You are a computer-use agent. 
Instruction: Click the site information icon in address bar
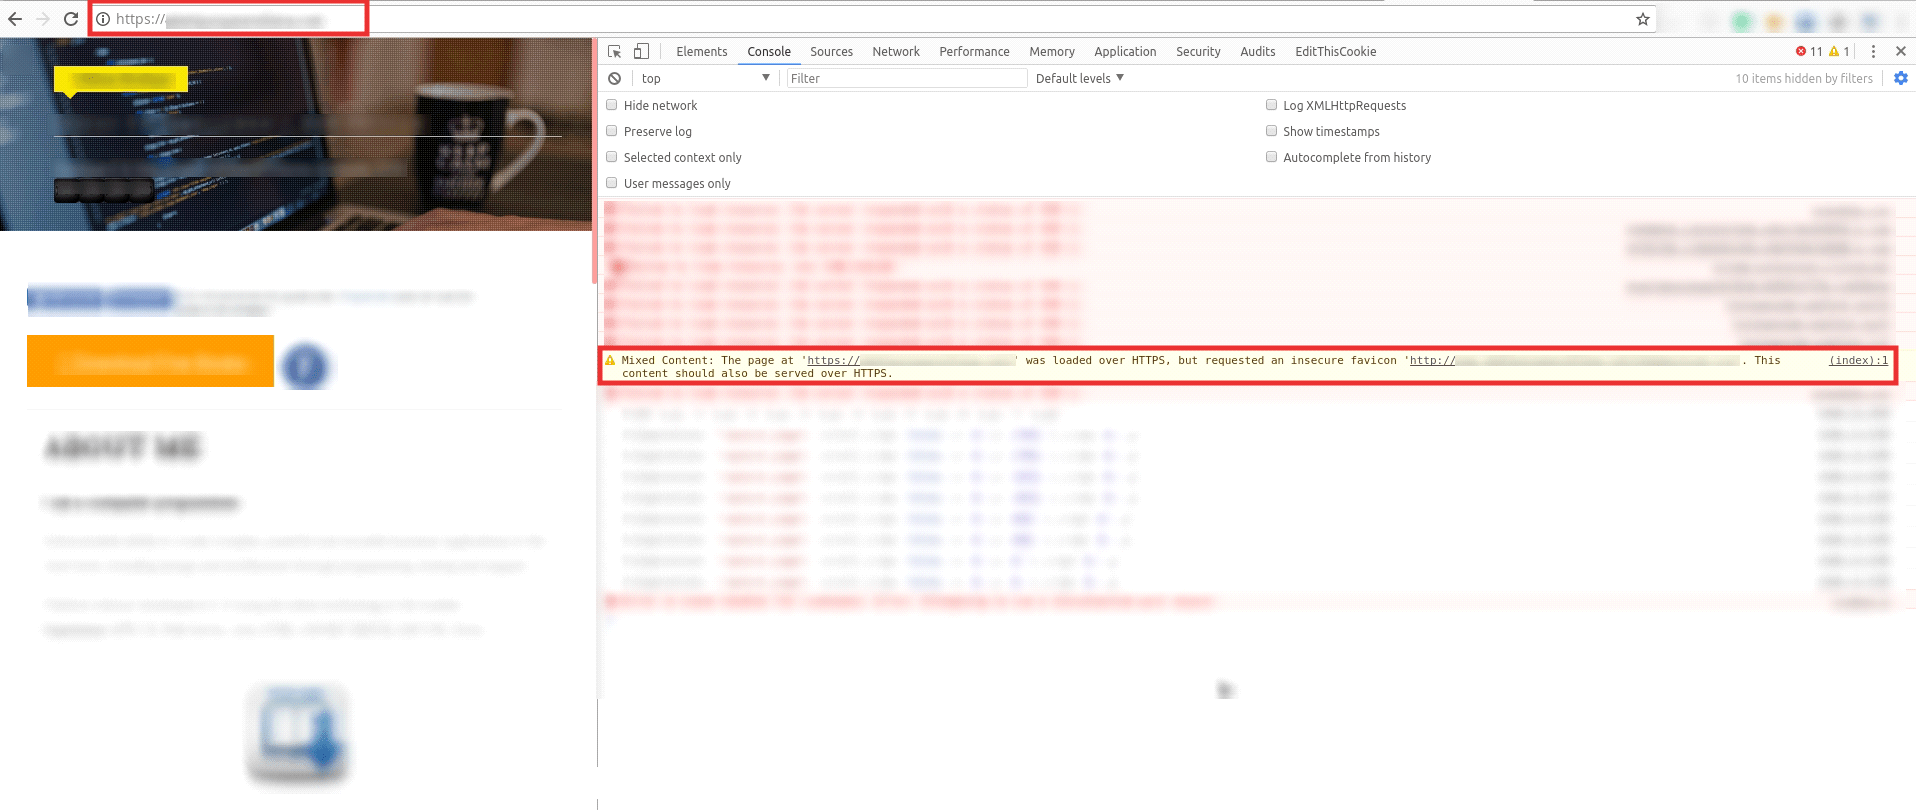click(x=103, y=19)
